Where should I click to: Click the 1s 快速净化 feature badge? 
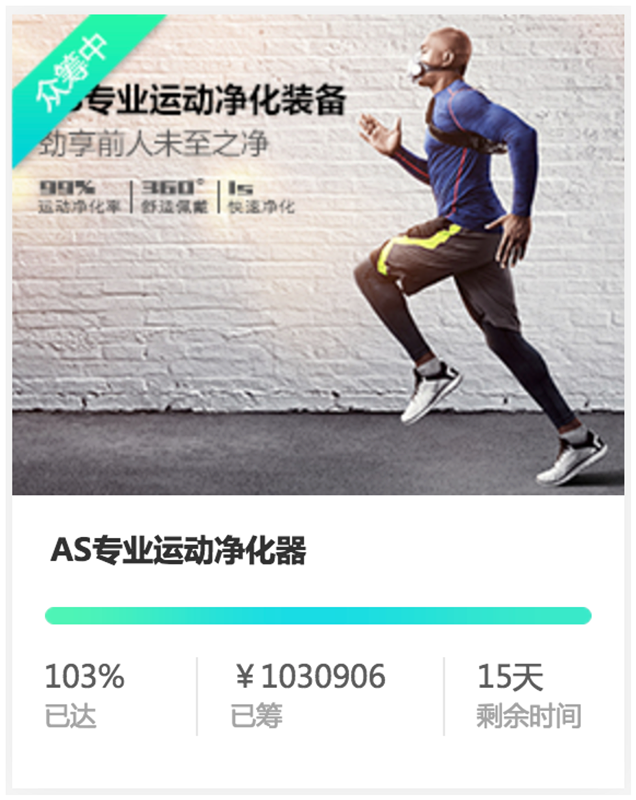click(261, 196)
